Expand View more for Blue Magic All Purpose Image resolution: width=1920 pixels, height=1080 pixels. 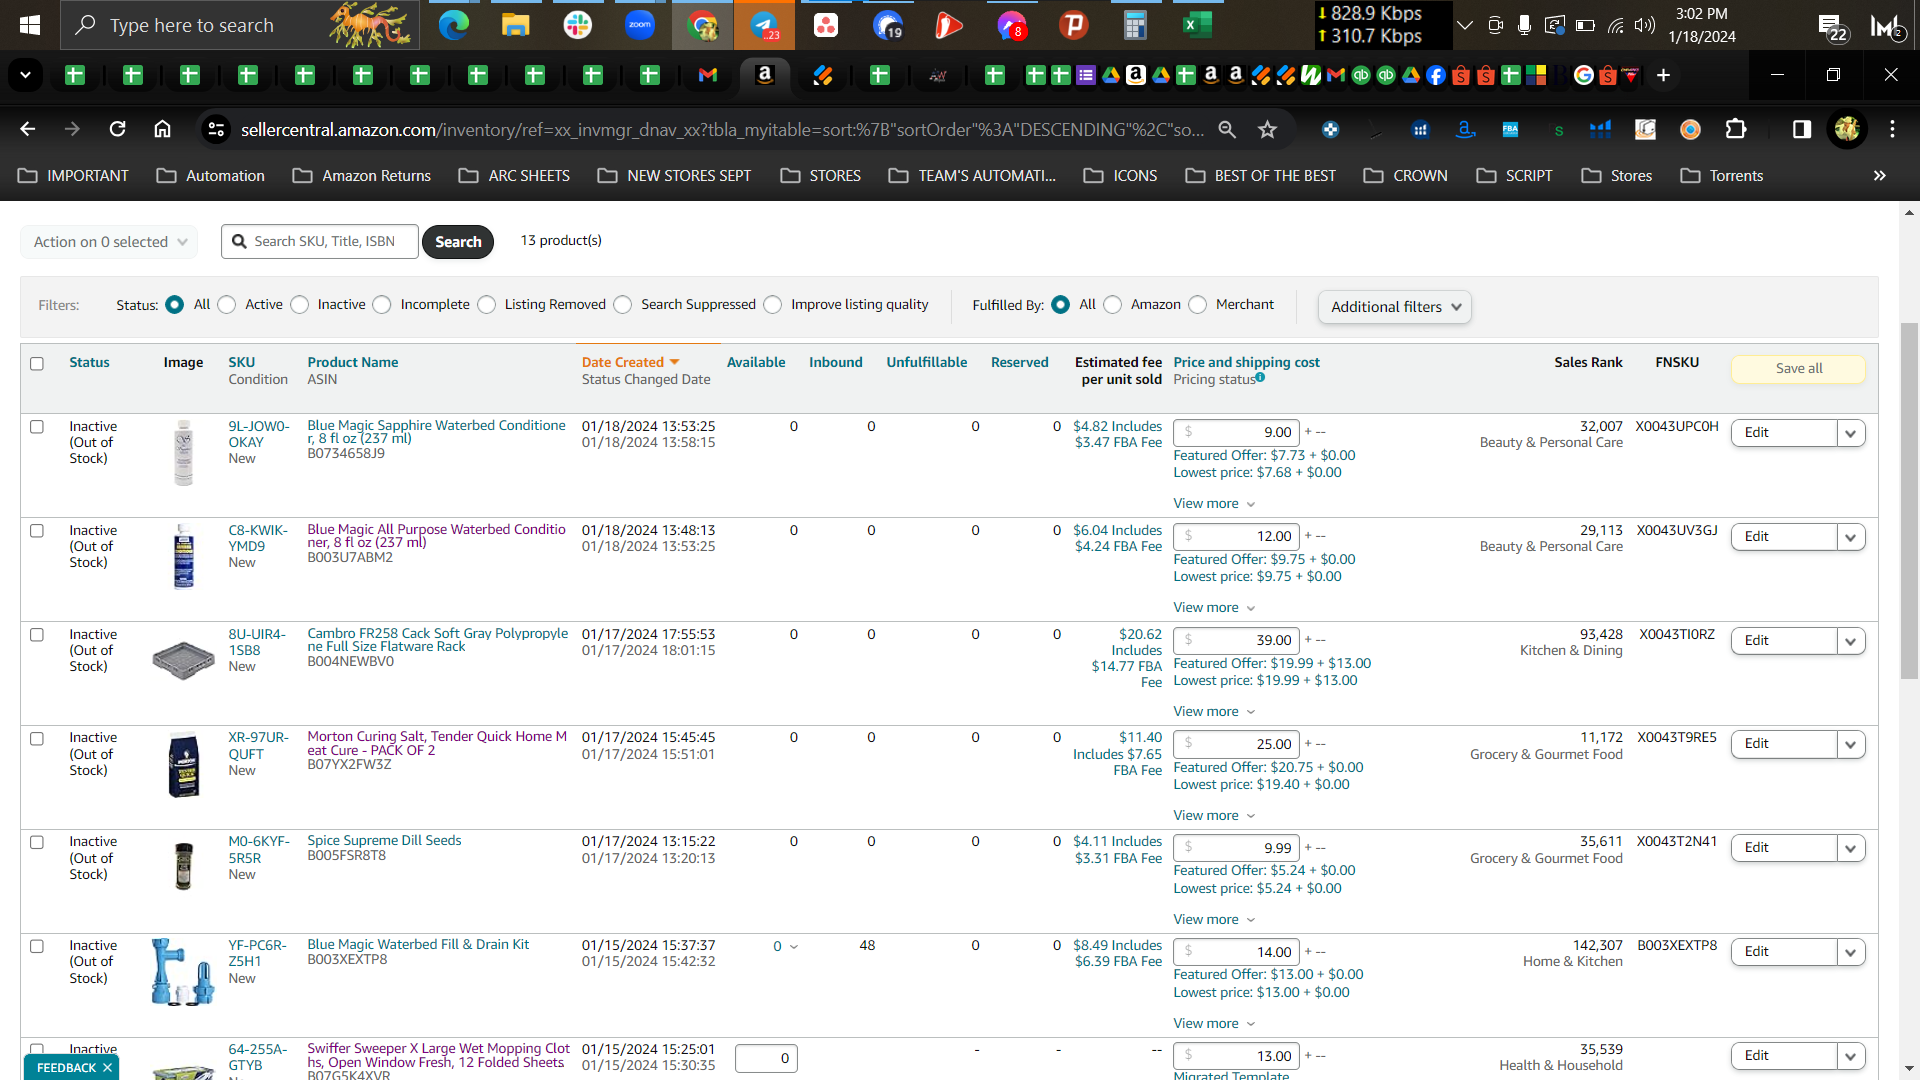[x=1214, y=607]
